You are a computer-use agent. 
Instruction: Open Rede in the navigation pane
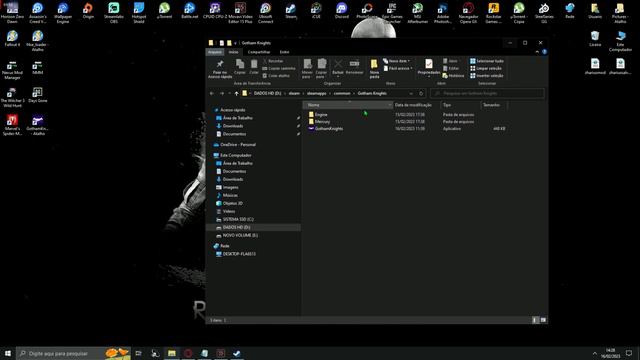point(224,246)
